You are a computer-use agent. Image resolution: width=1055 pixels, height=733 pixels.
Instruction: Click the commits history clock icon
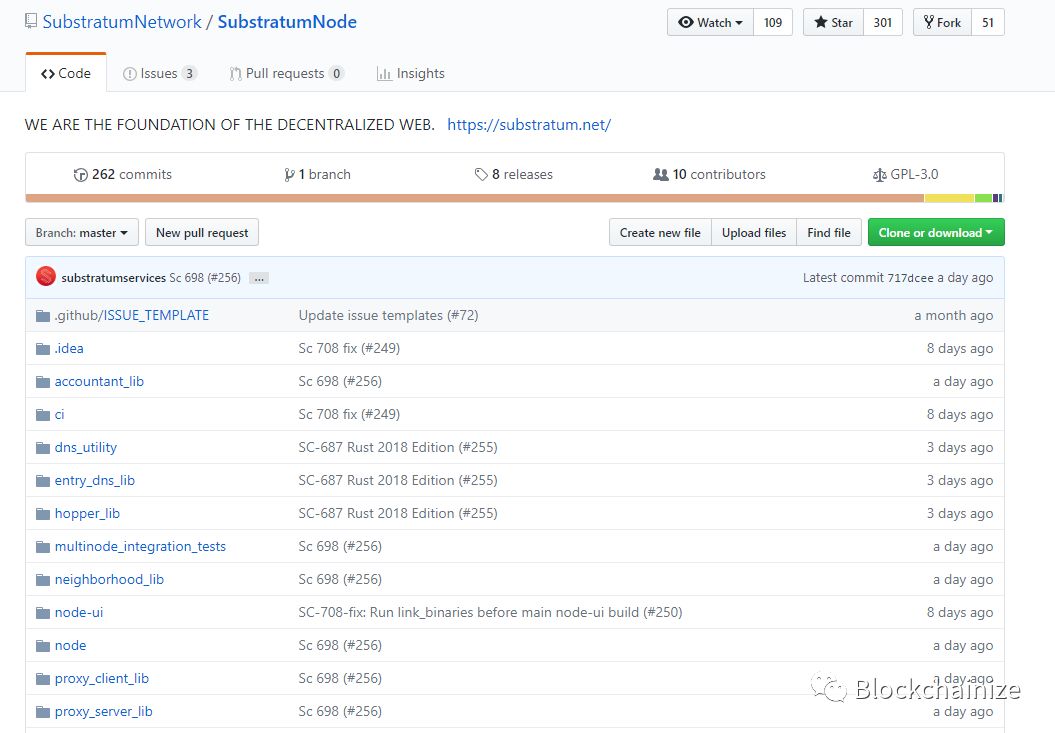(81, 174)
